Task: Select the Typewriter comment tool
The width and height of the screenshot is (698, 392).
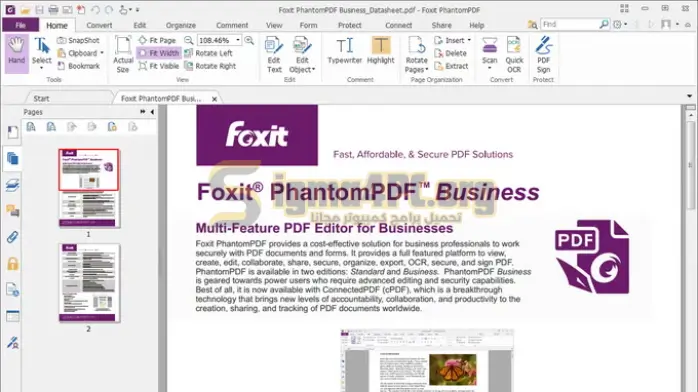Action: click(345, 51)
